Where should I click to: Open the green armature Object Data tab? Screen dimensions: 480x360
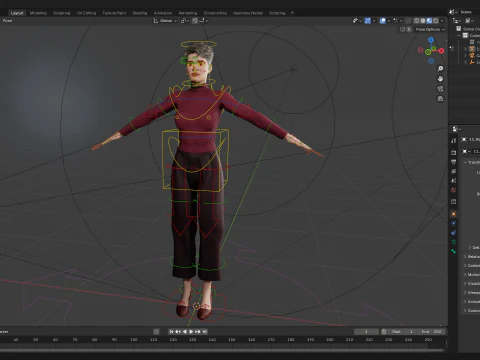453,242
